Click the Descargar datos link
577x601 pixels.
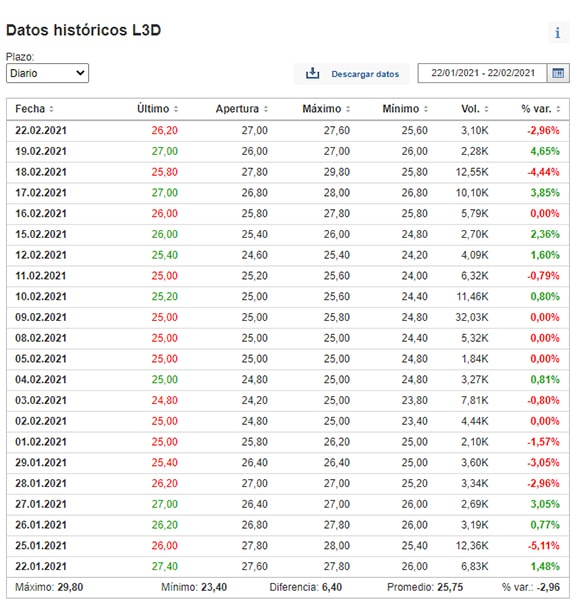click(365, 74)
